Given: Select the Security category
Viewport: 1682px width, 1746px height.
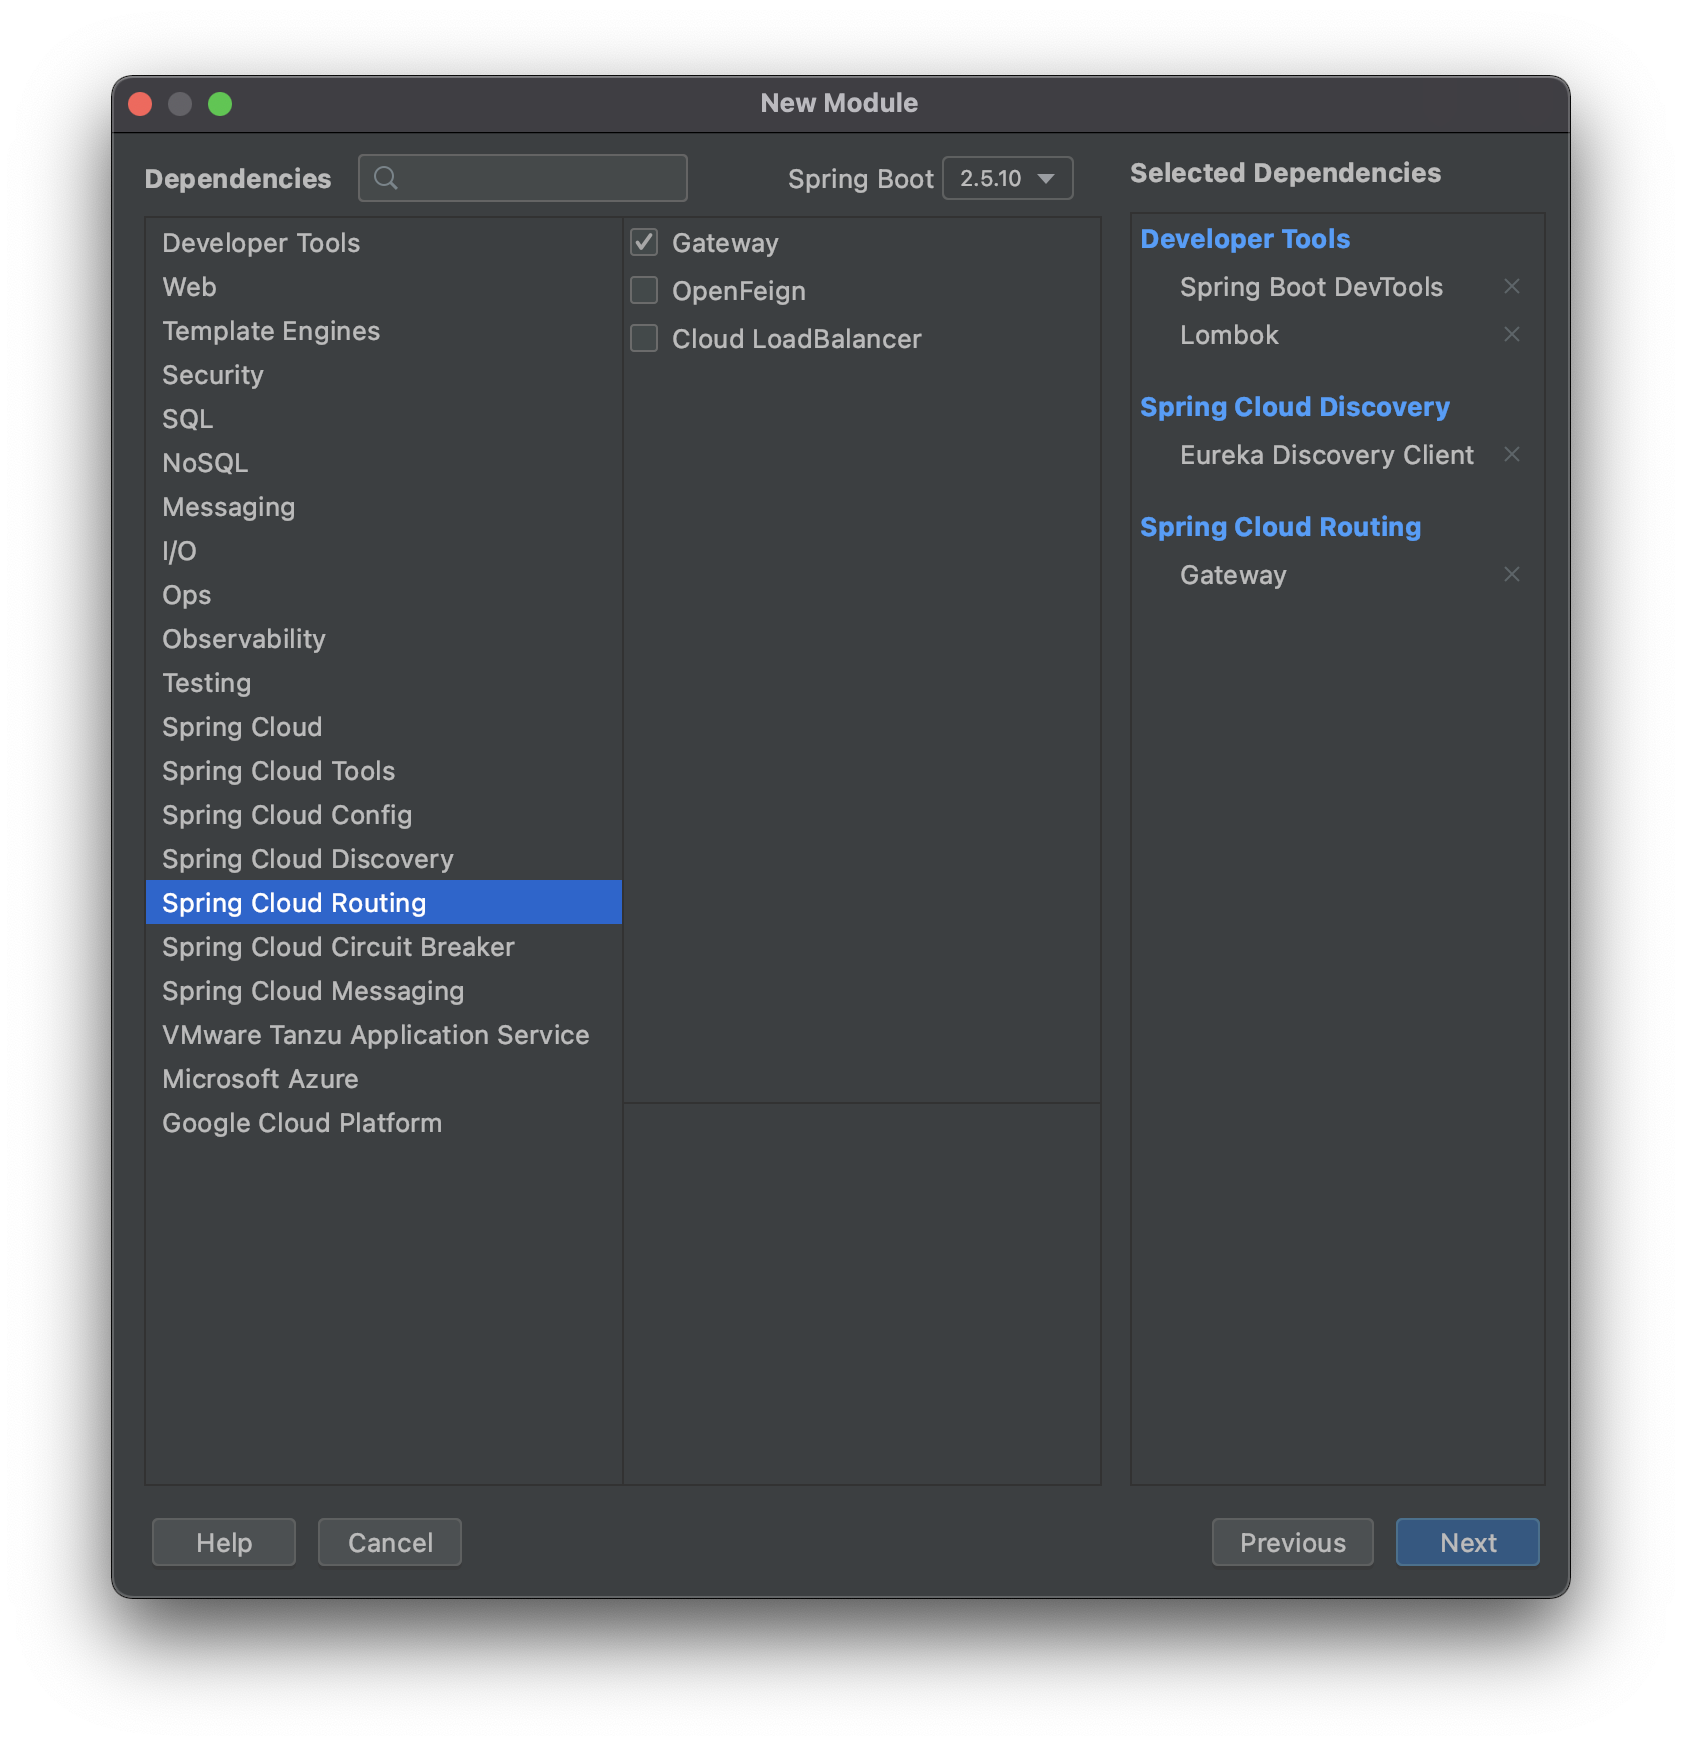Looking at the screenshot, I should point(384,375).
